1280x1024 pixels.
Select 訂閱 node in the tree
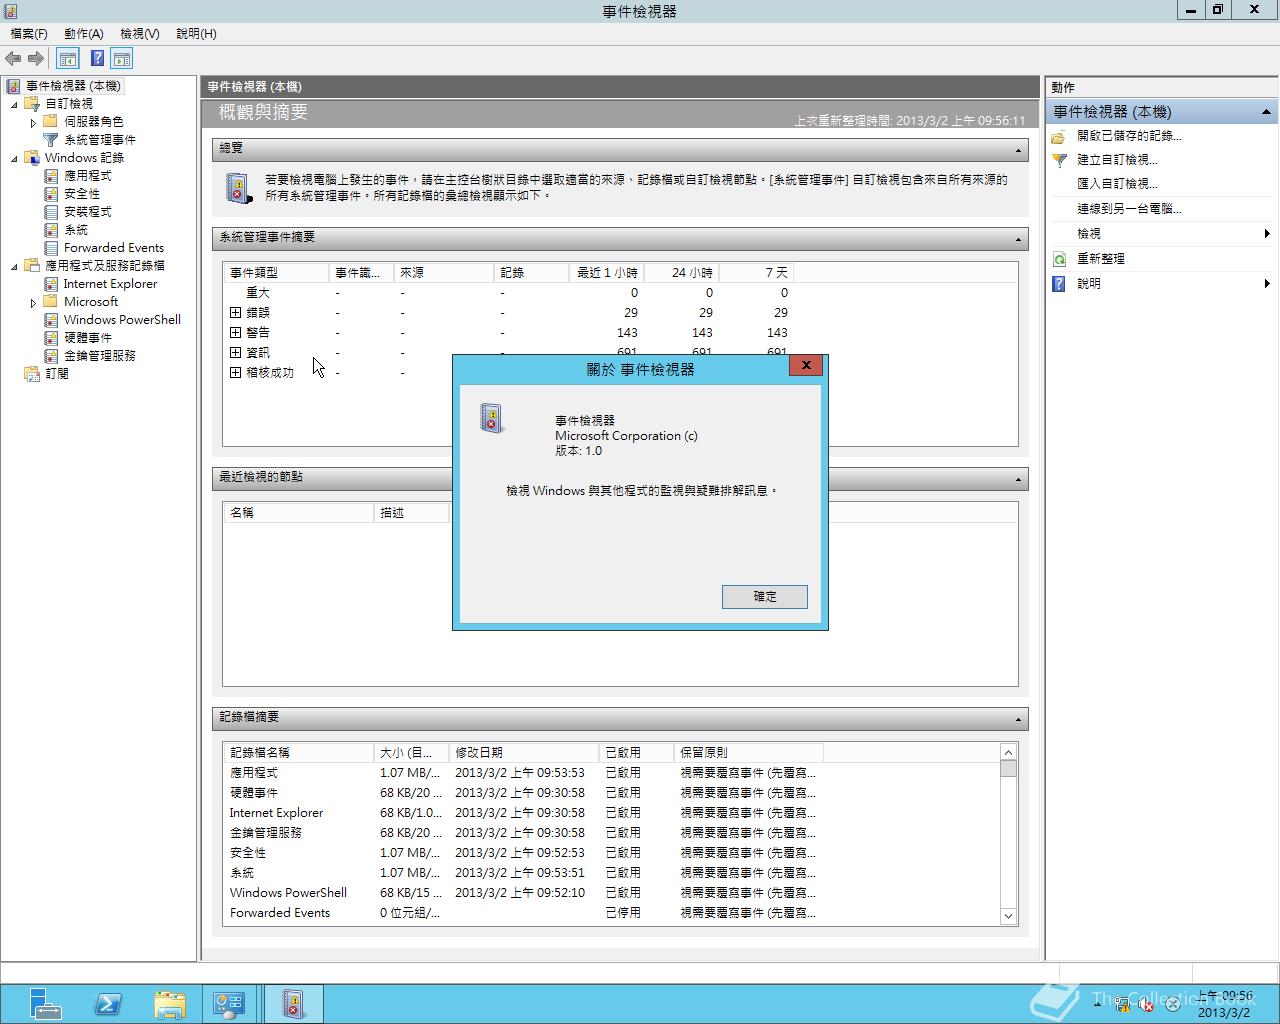(56, 374)
